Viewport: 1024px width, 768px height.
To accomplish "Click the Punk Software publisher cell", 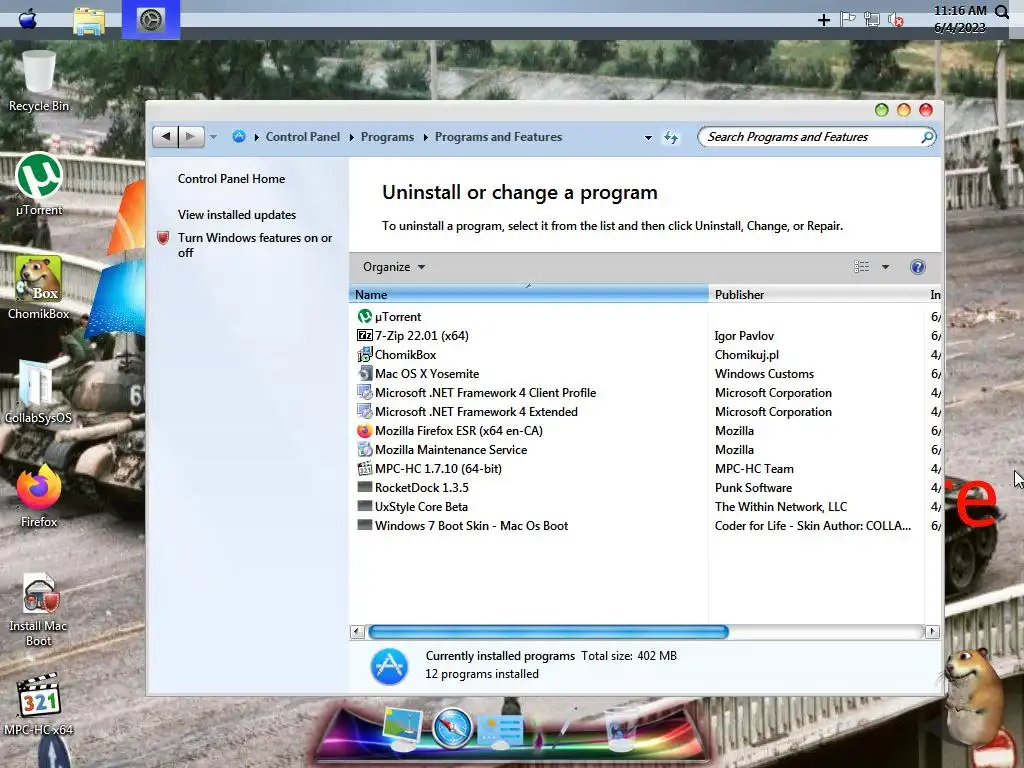I will point(753,487).
